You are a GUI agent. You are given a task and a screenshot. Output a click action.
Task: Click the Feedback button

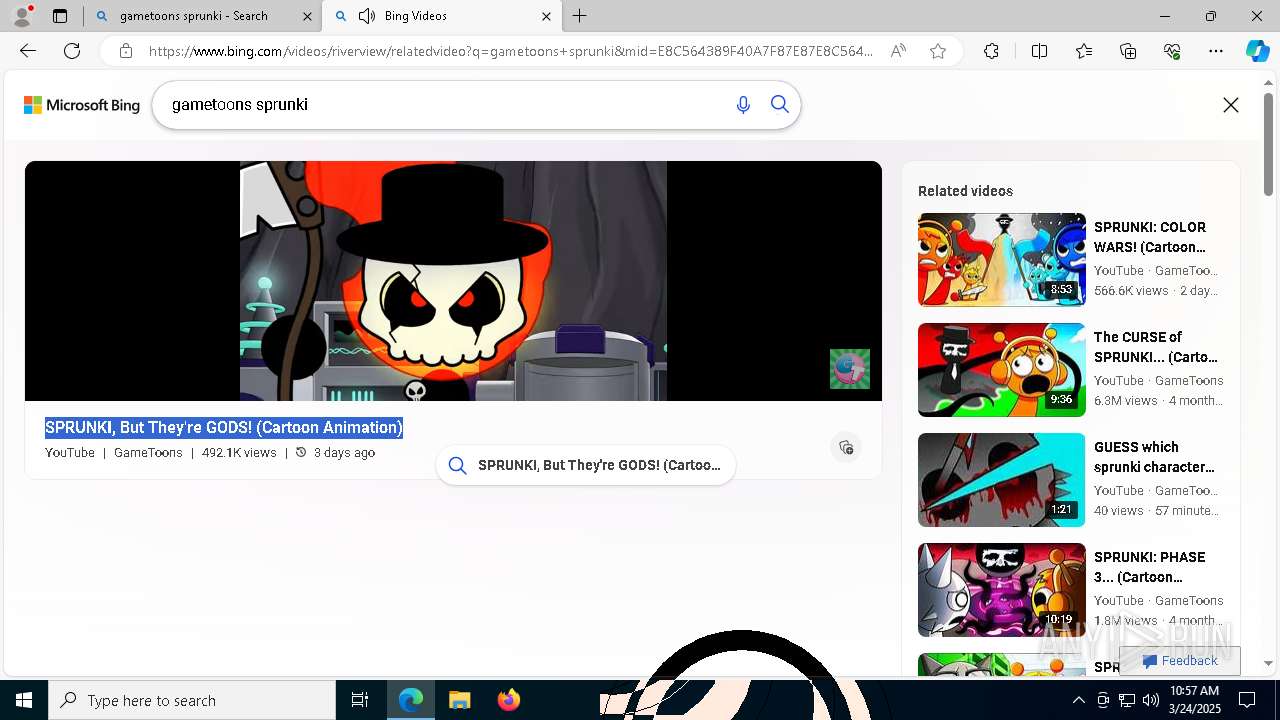(1180, 661)
